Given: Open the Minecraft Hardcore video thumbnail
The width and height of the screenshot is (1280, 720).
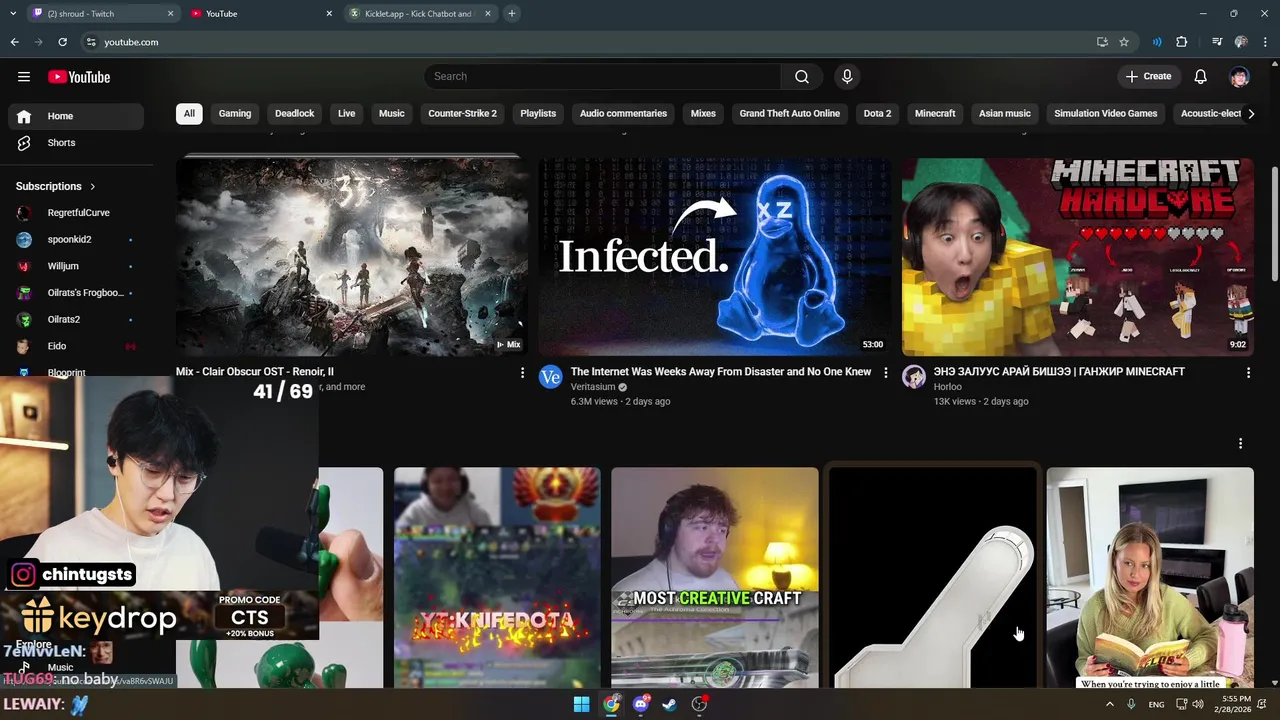Looking at the screenshot, I should click(1077, 256).
